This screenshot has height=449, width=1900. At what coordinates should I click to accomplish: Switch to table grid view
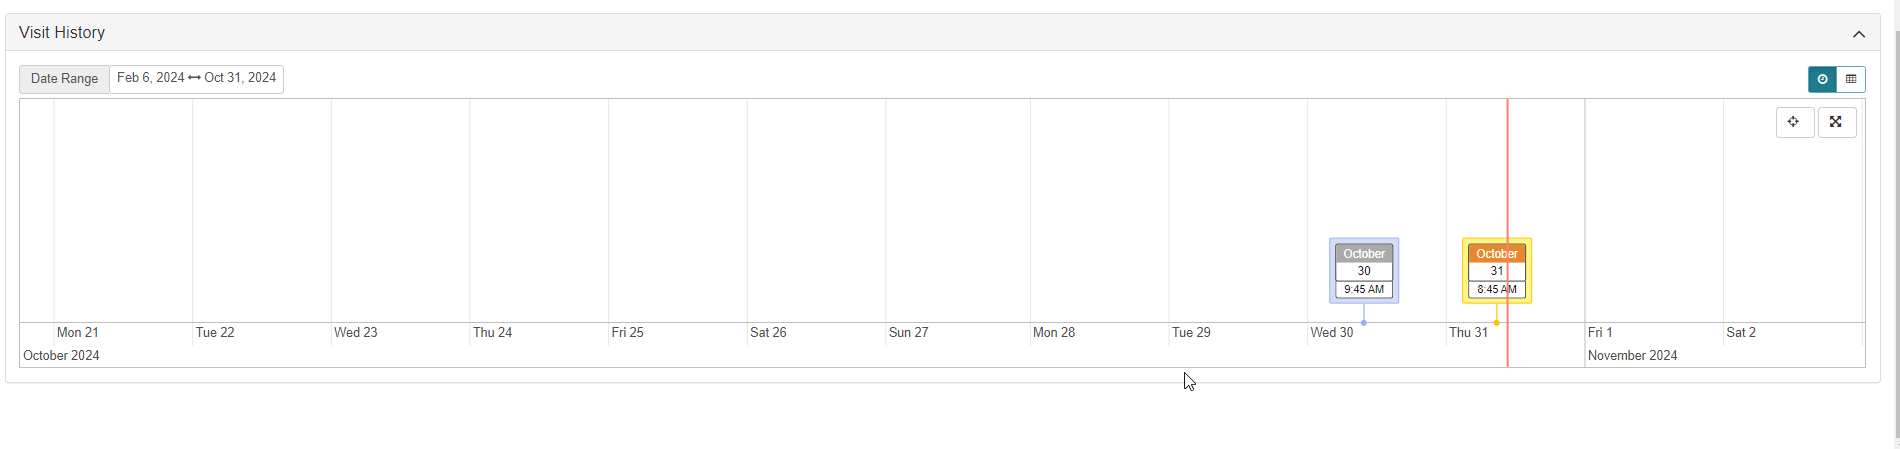1851,79
